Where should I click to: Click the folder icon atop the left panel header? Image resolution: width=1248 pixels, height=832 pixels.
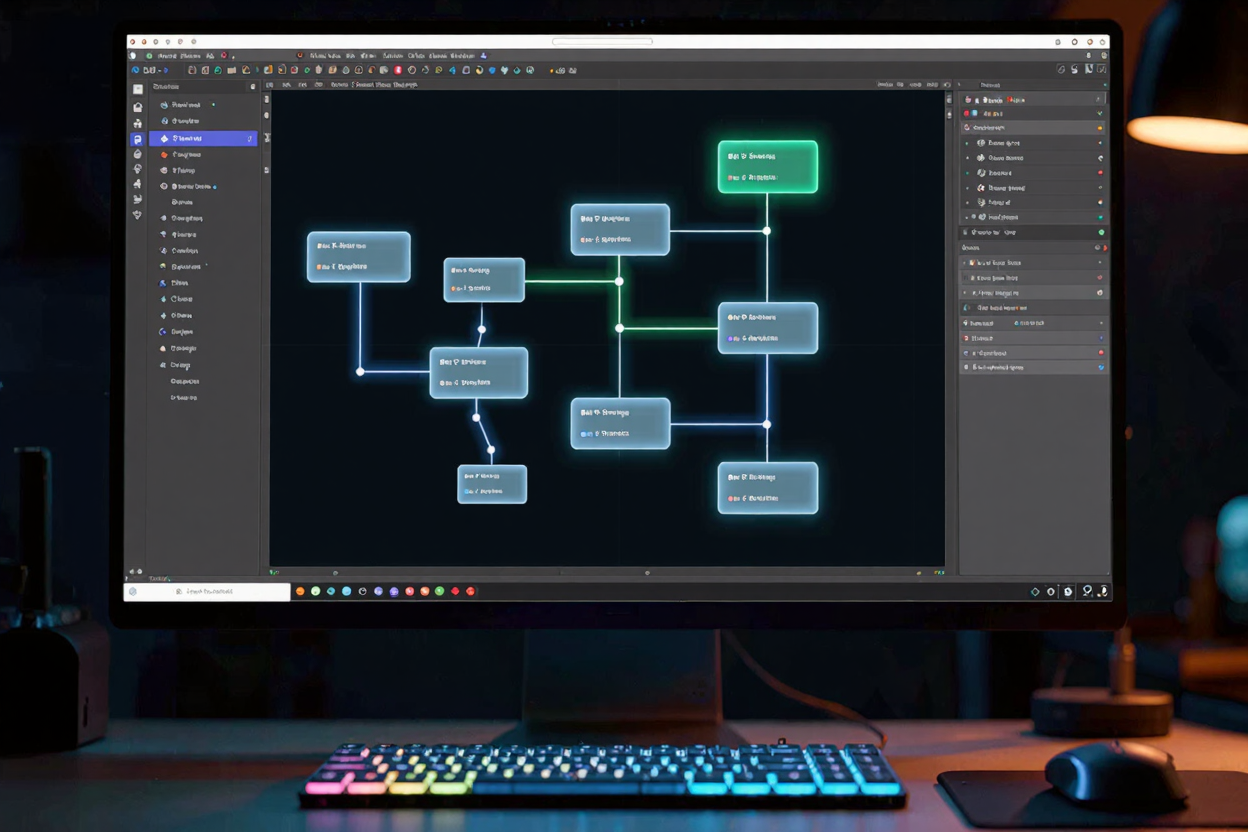(x=255, y=87)
